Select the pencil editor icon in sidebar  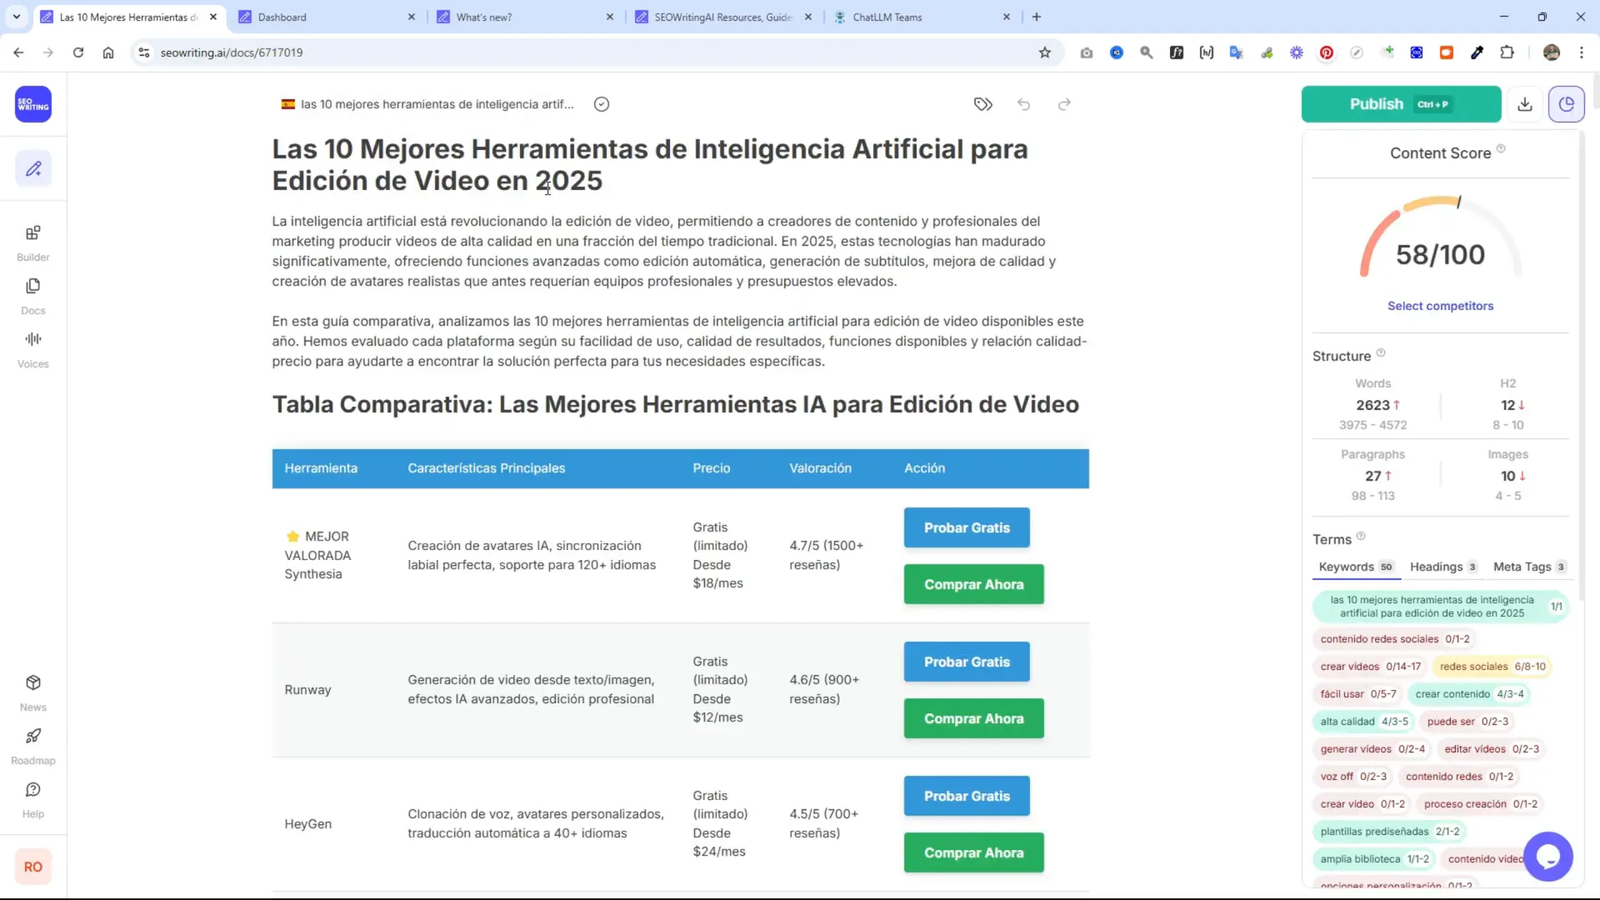33,168
